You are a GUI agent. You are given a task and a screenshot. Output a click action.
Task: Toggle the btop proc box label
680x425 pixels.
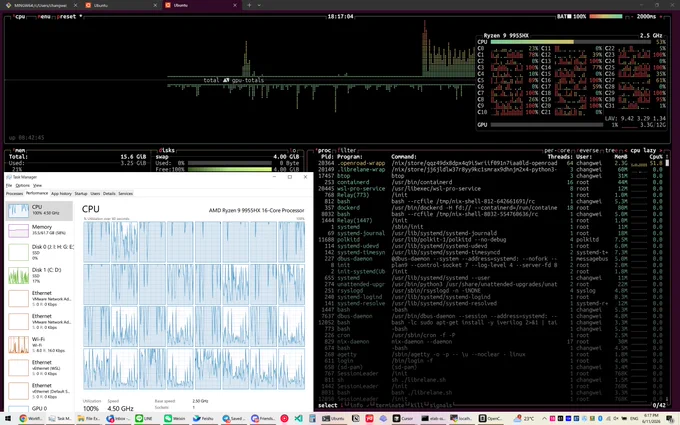tap(323, 150)
